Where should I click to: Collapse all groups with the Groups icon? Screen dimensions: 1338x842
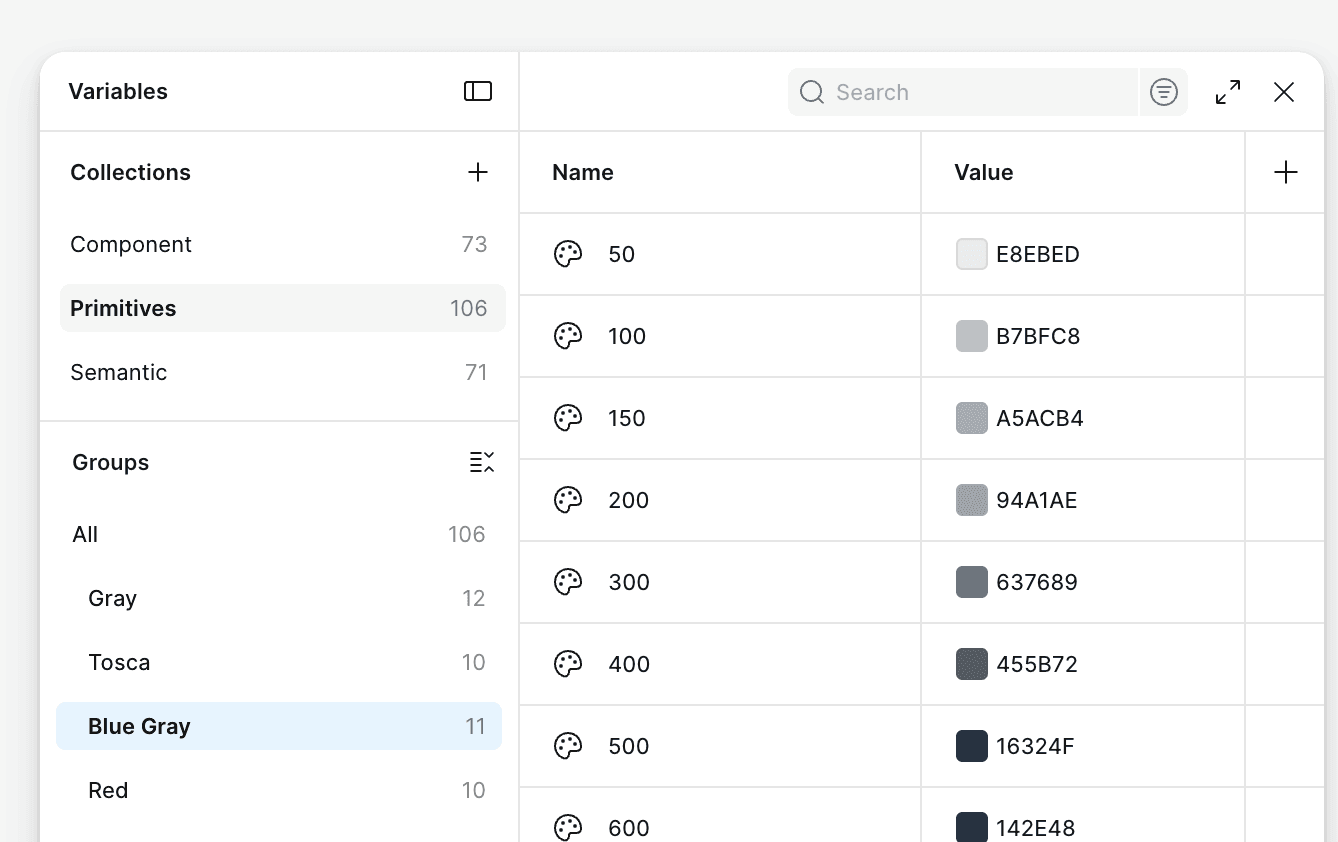click(x=482, y=462)
